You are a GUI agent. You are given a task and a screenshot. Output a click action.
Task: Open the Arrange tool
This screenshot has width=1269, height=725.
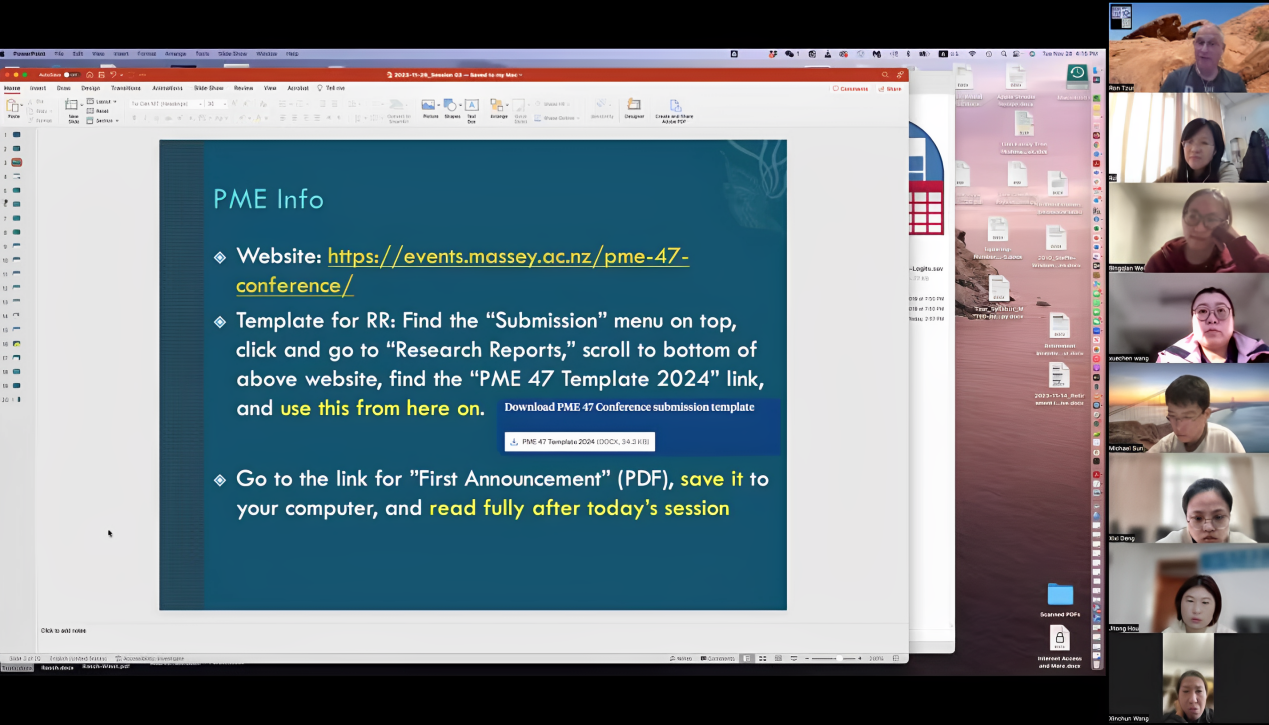point(498,107)
